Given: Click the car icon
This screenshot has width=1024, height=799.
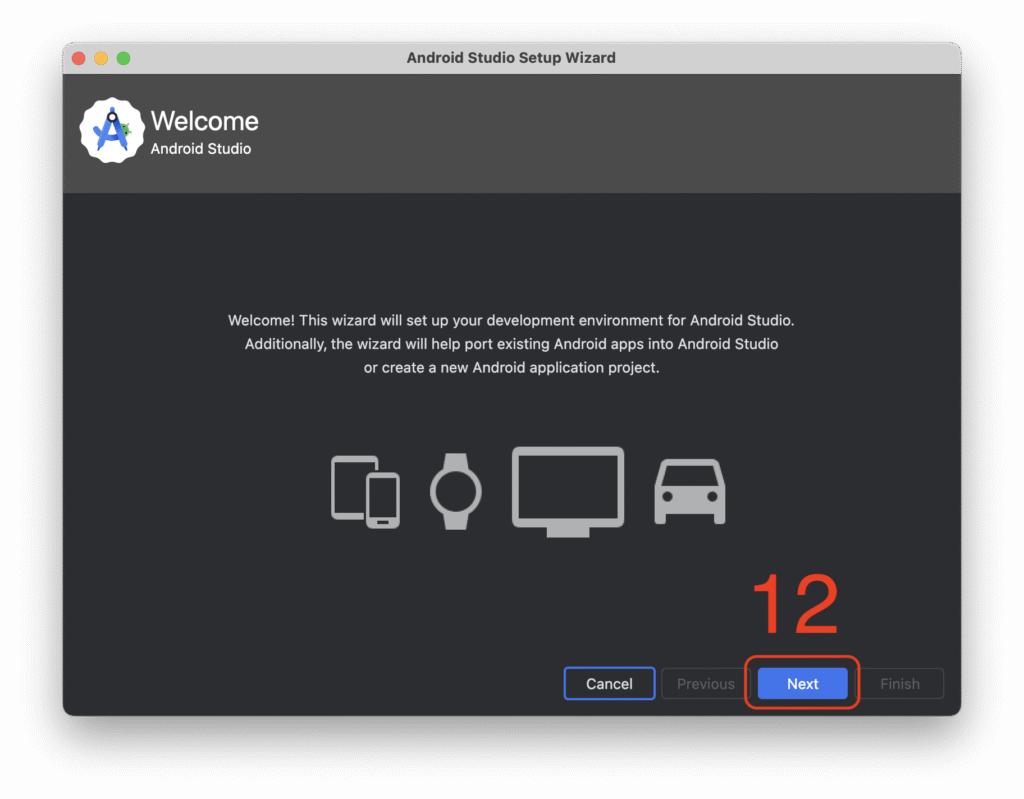Looking at the screenshot, I should [x=690, y=491].
